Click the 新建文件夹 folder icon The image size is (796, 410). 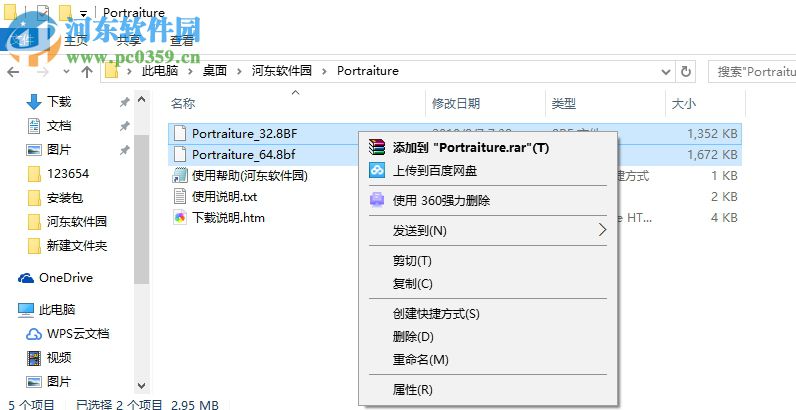click(x=34, y=246)
